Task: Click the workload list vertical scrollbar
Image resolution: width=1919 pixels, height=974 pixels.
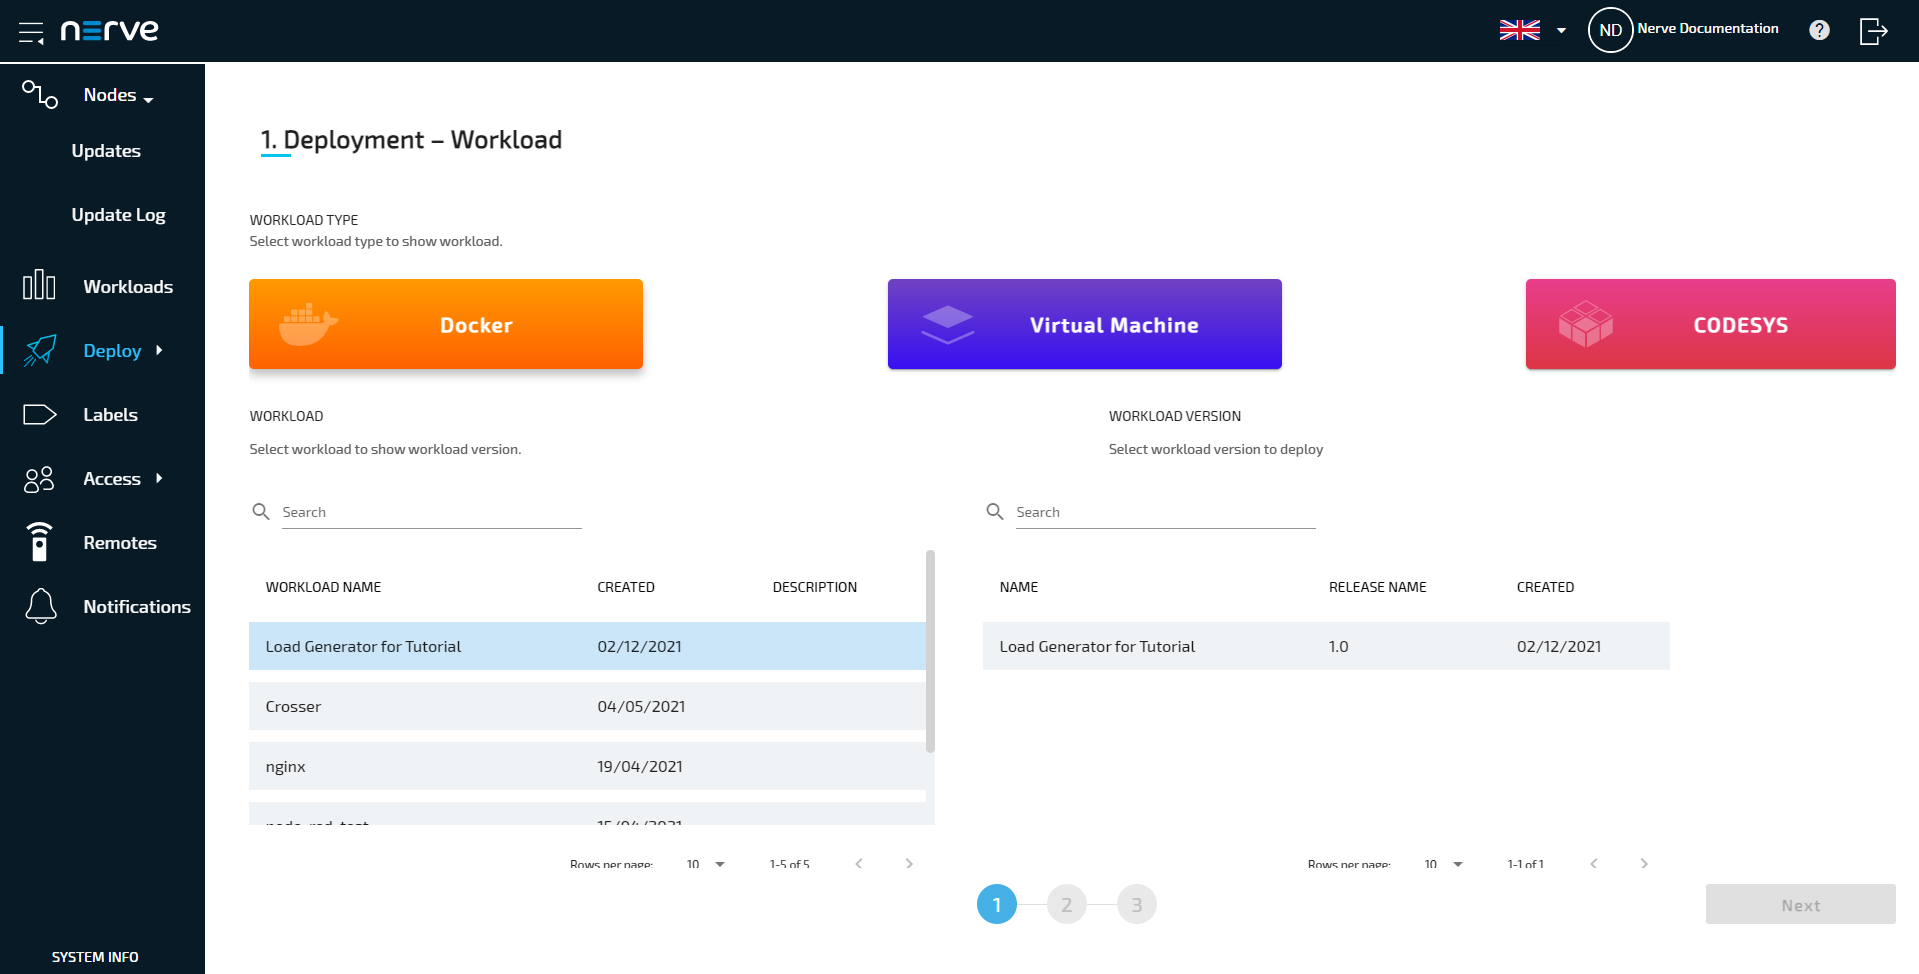Action: click(x=930, y=650)
